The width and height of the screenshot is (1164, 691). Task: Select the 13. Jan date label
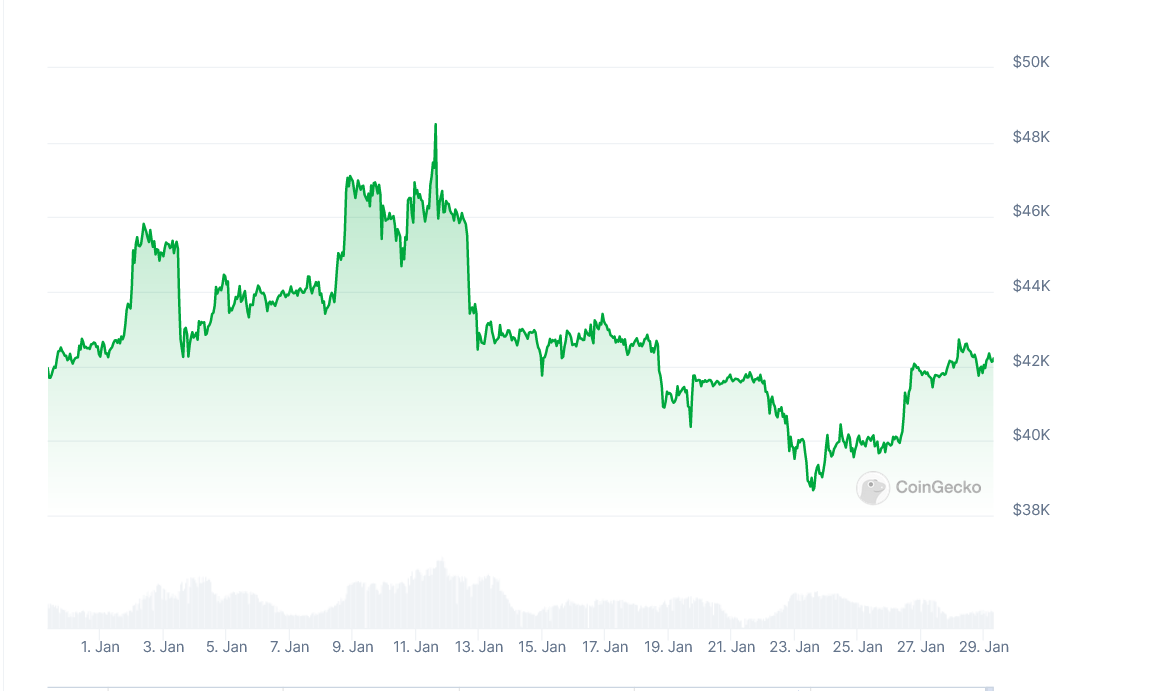[479, 647]
